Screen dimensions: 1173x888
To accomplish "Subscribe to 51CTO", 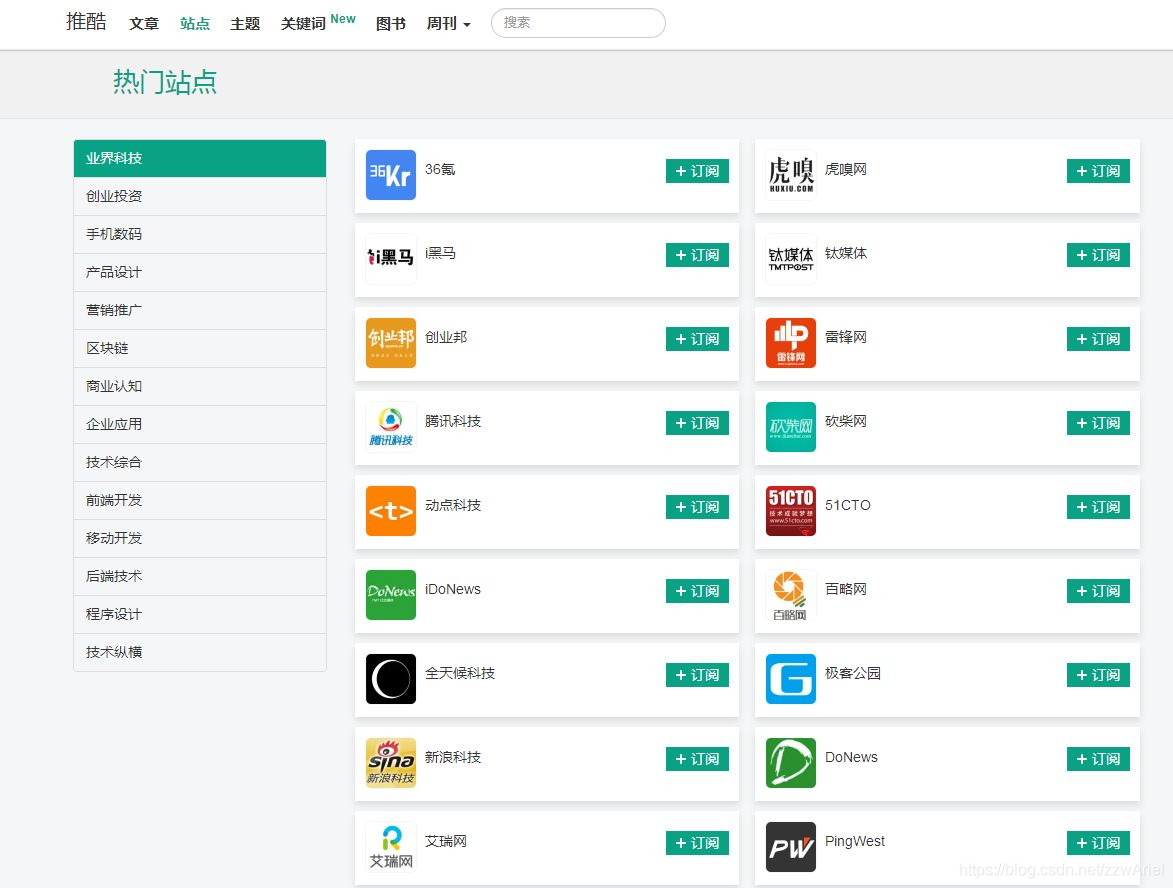I will [x=1098, y=507].
